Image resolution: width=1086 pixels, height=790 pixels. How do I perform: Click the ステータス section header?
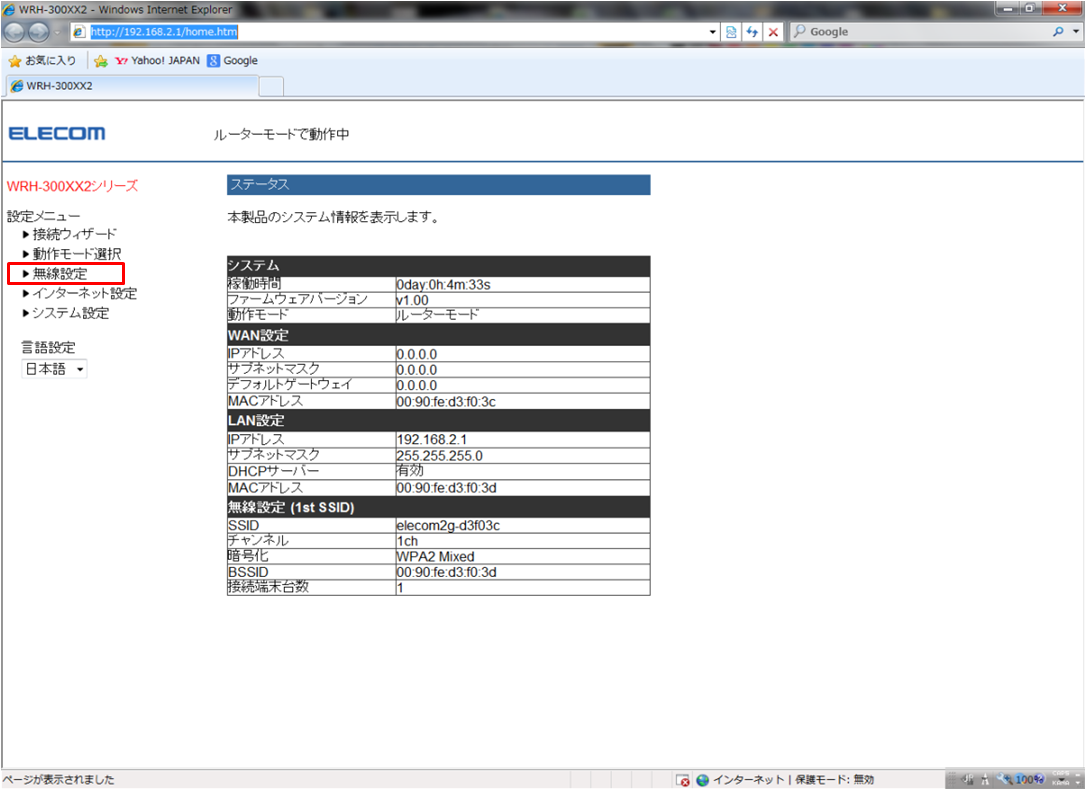tap(438, 185)
